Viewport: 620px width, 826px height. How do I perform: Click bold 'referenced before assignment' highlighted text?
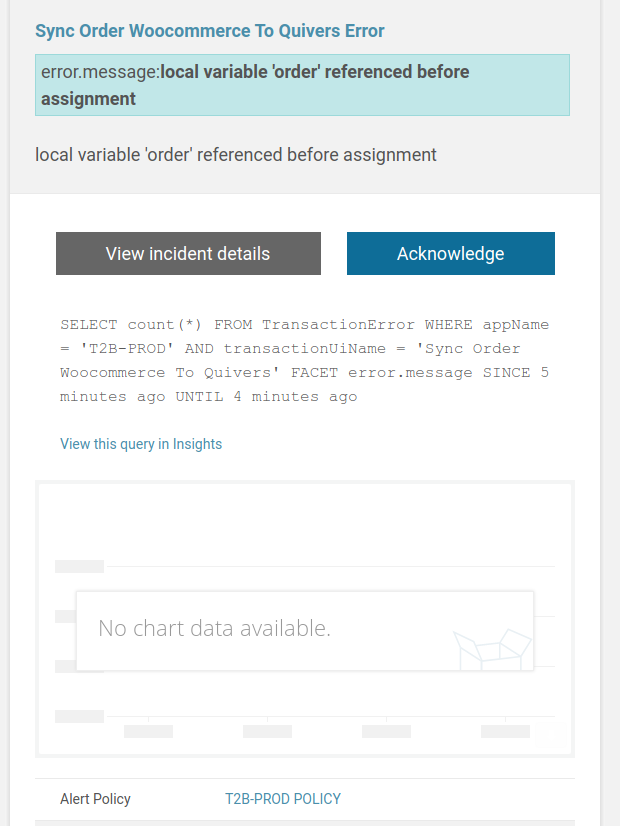330,72
